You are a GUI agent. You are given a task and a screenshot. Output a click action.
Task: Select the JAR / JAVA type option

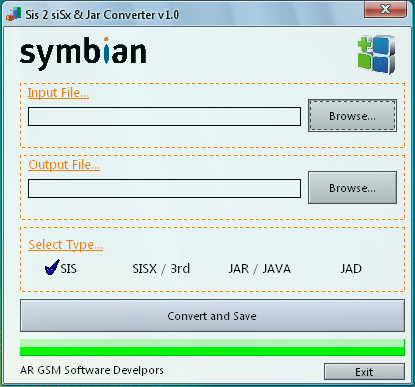click(260, 269)
